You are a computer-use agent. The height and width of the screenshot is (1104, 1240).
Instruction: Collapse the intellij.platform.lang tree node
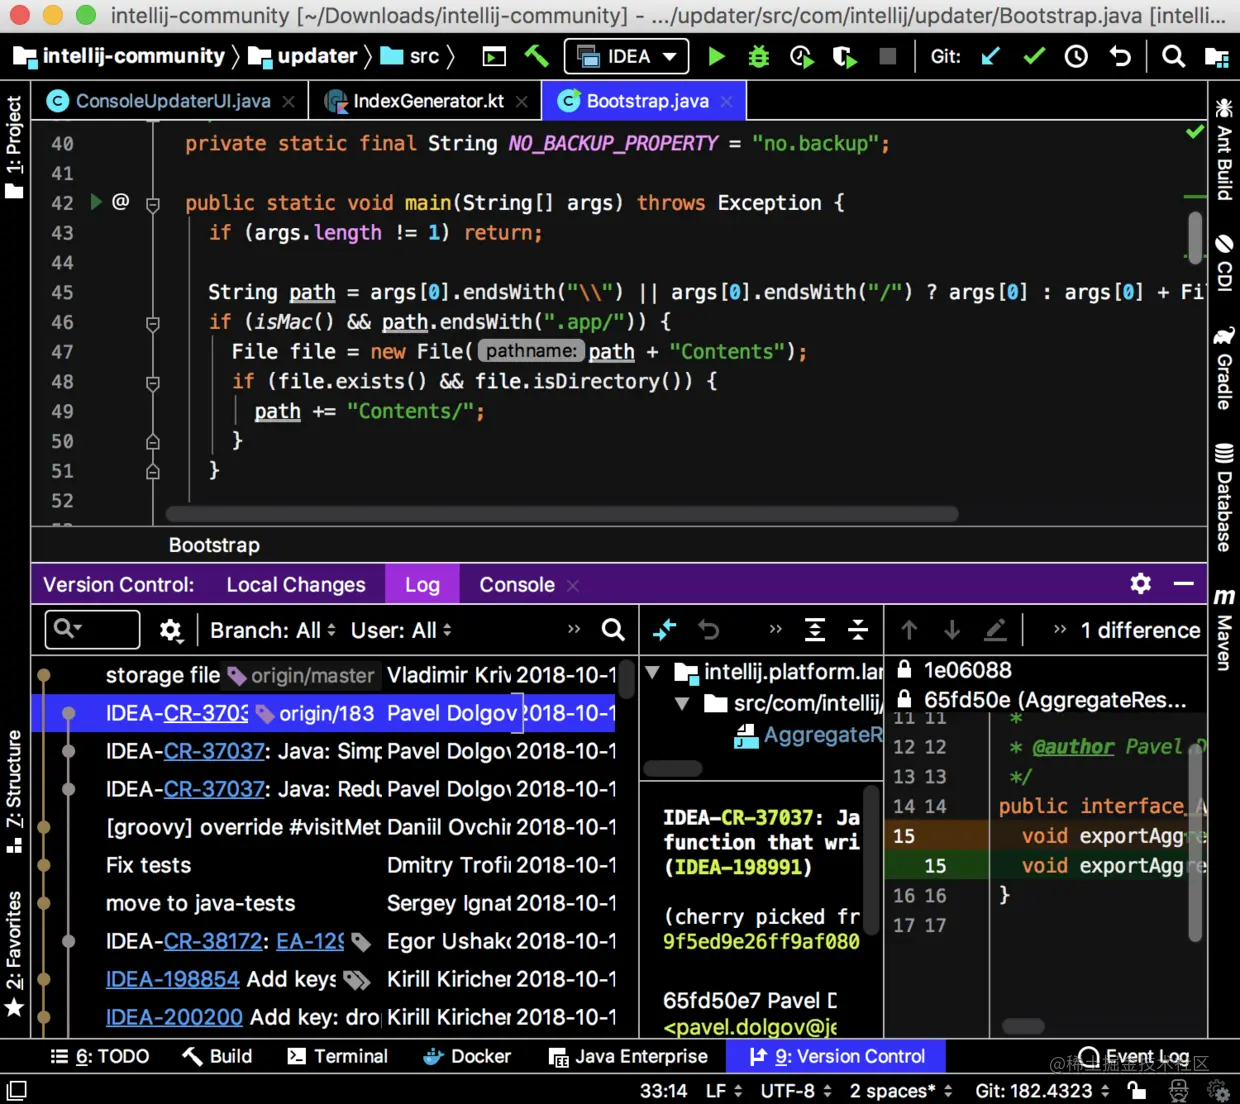(x=653, y=672)
